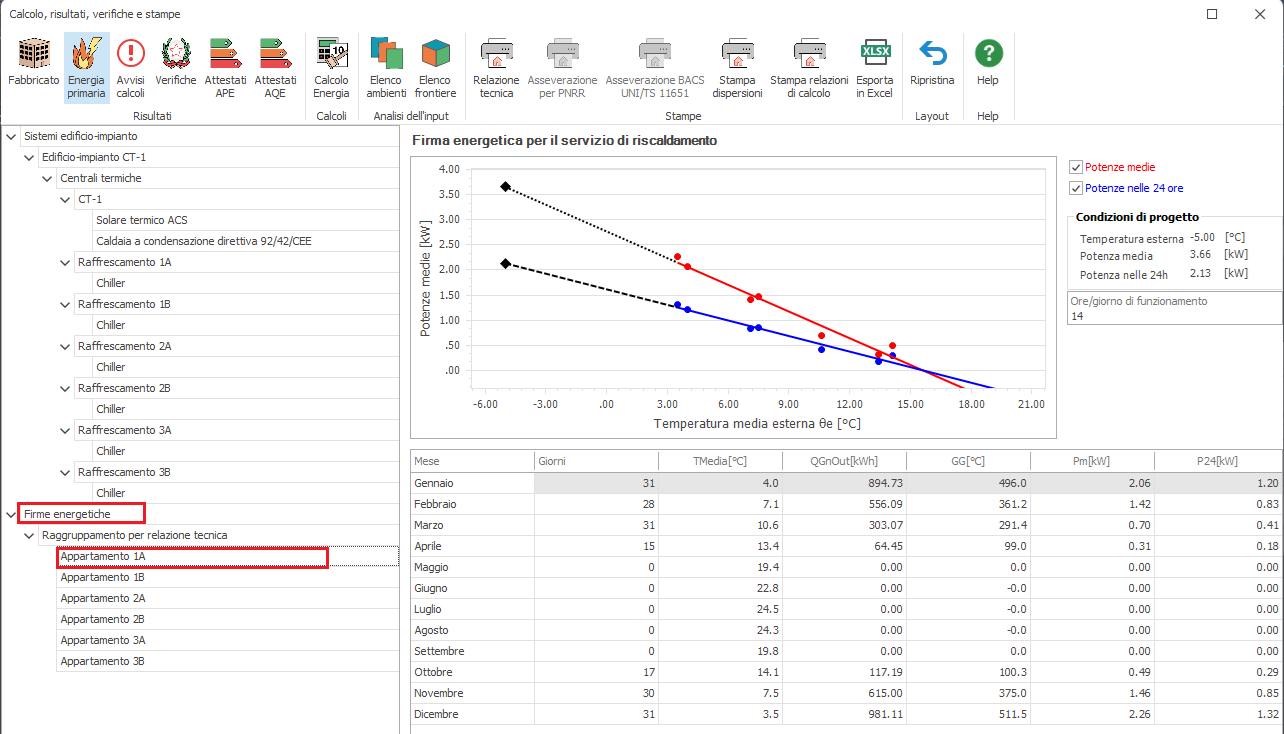
Task: Open Attestati APE certificates
Action: (x=225, y=68)
